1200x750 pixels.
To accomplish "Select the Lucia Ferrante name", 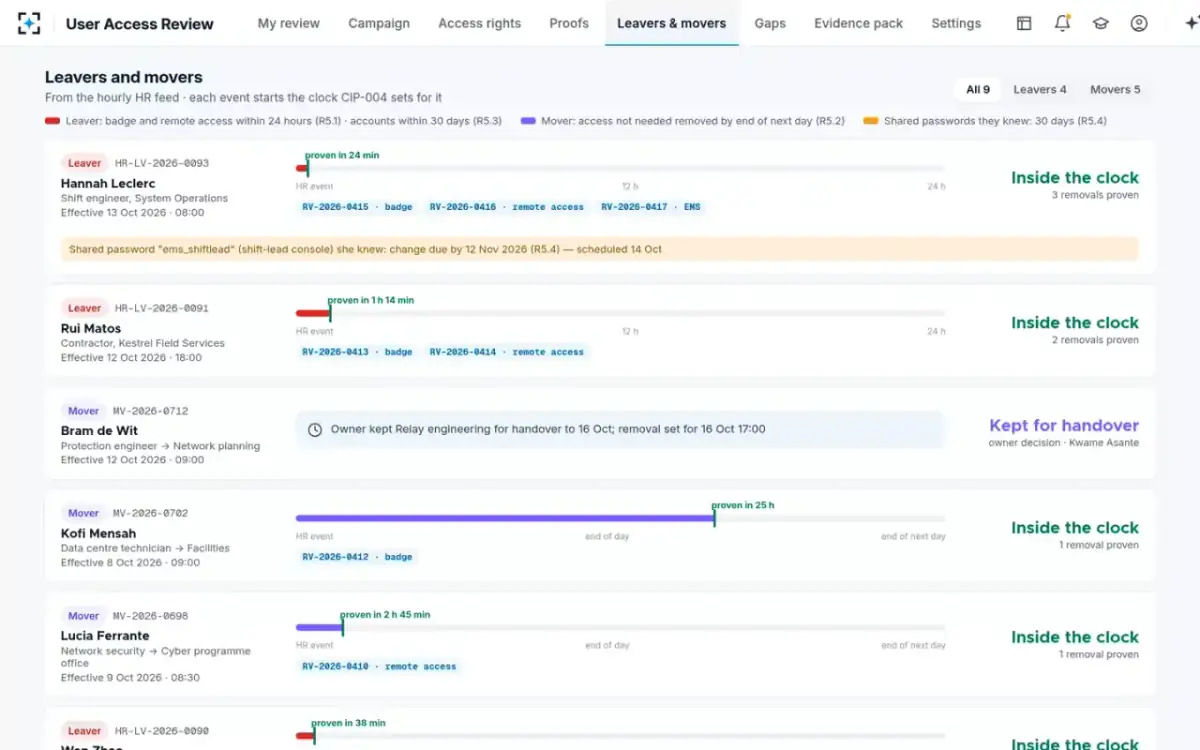I will tap(105, 636).
